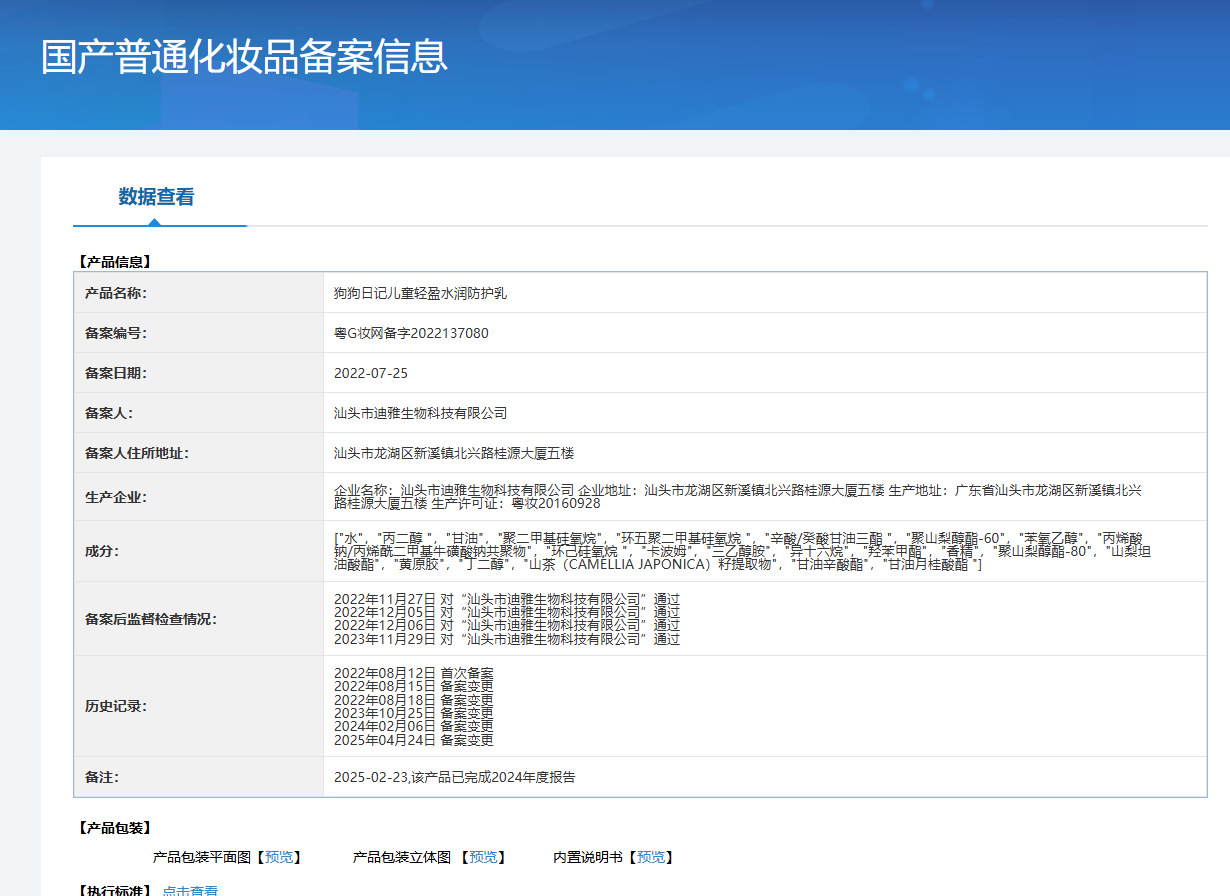Click the page title 国产普通化妆品备案信息
1230x896 pixels.
[244, 57]
